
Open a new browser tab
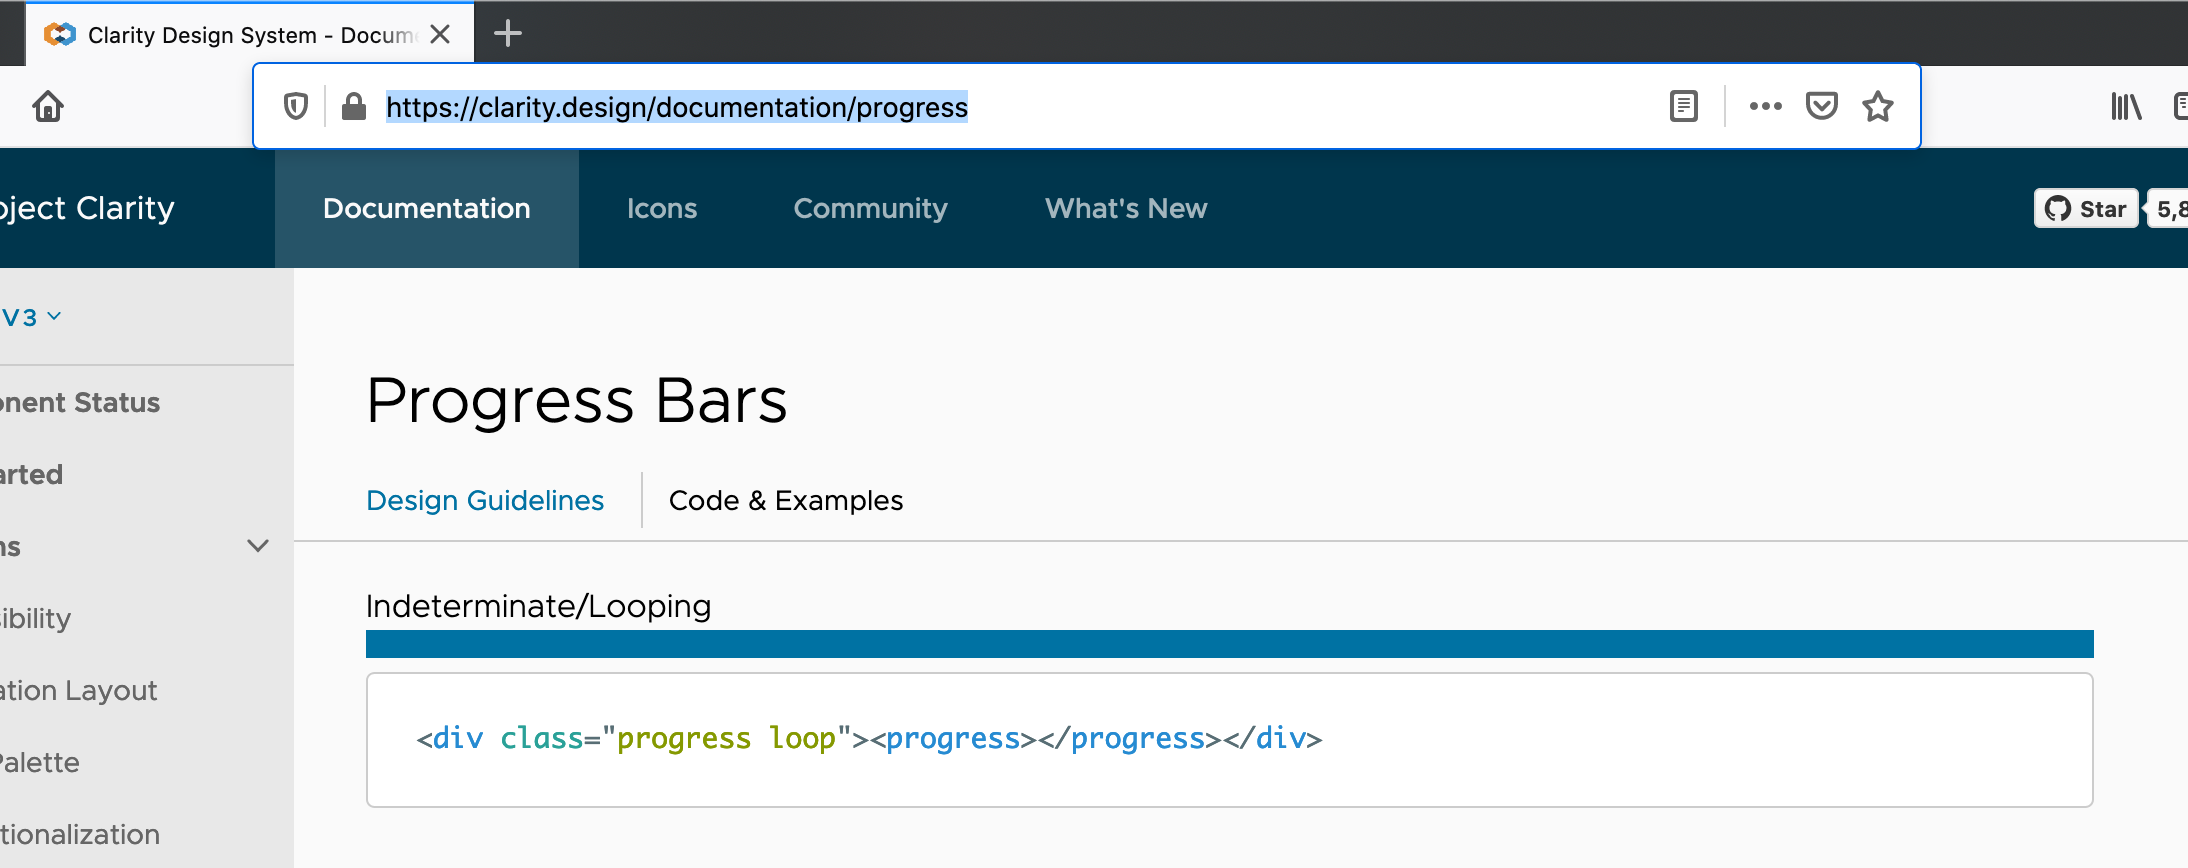click(x=508, y=34)
